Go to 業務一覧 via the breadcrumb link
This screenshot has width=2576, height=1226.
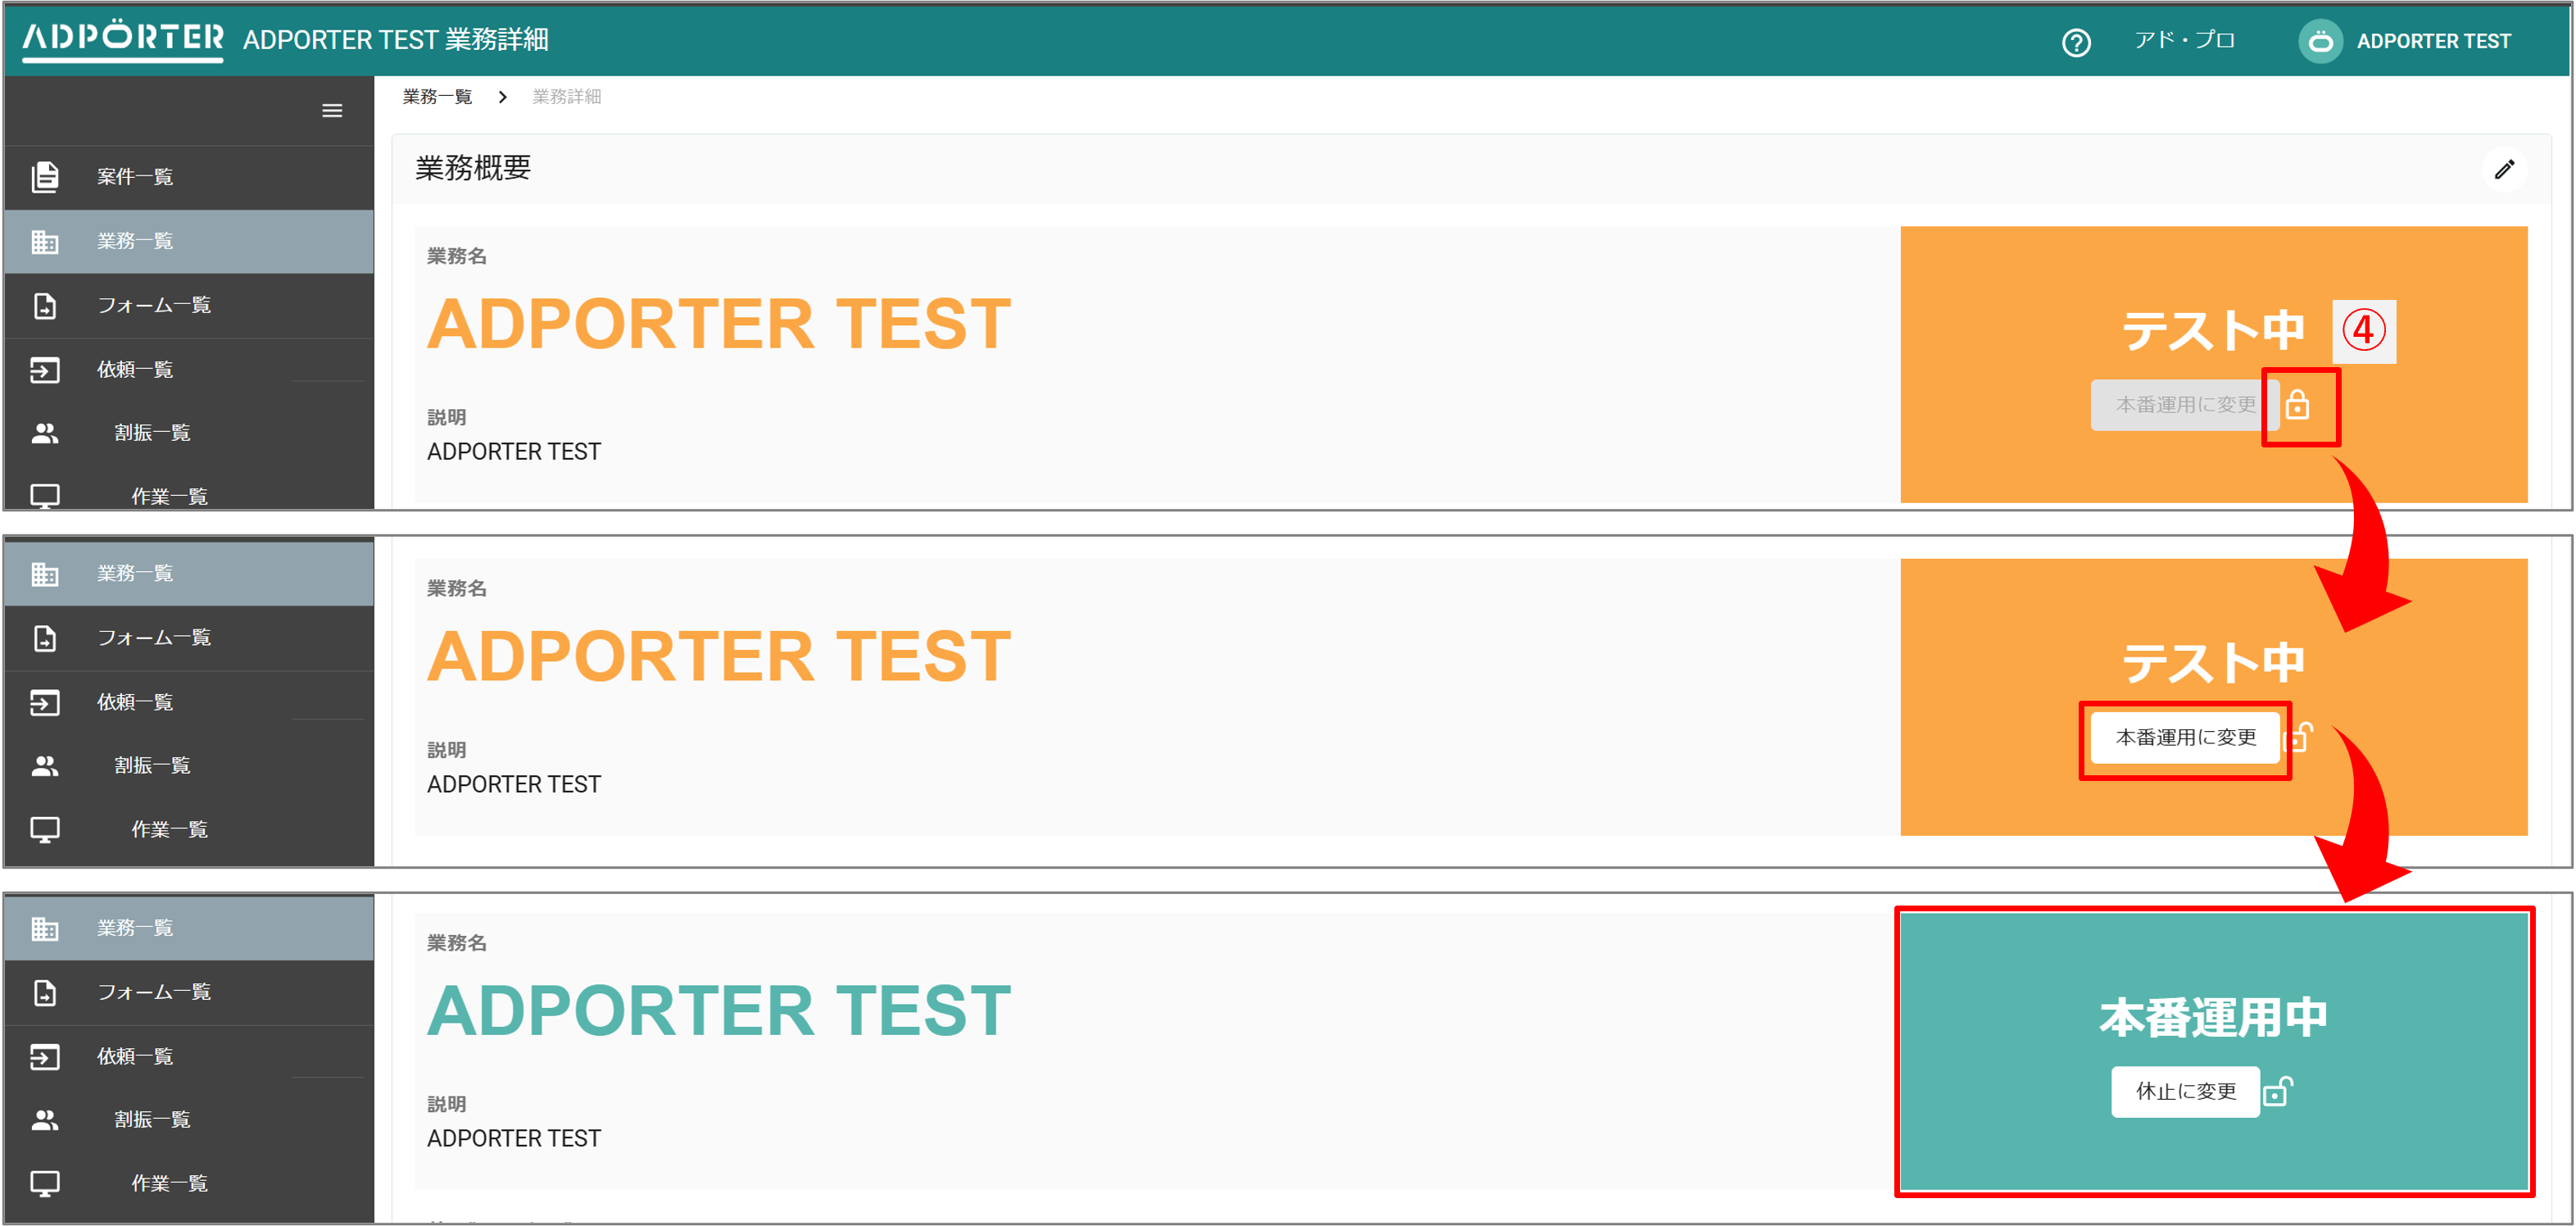[437, 97]
